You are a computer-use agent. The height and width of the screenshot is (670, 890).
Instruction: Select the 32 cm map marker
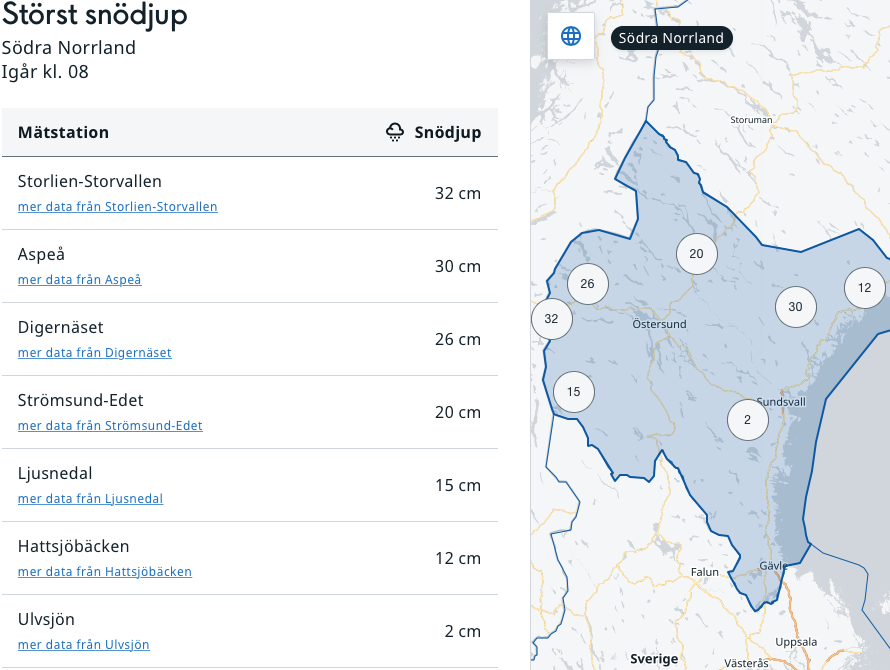551,319
